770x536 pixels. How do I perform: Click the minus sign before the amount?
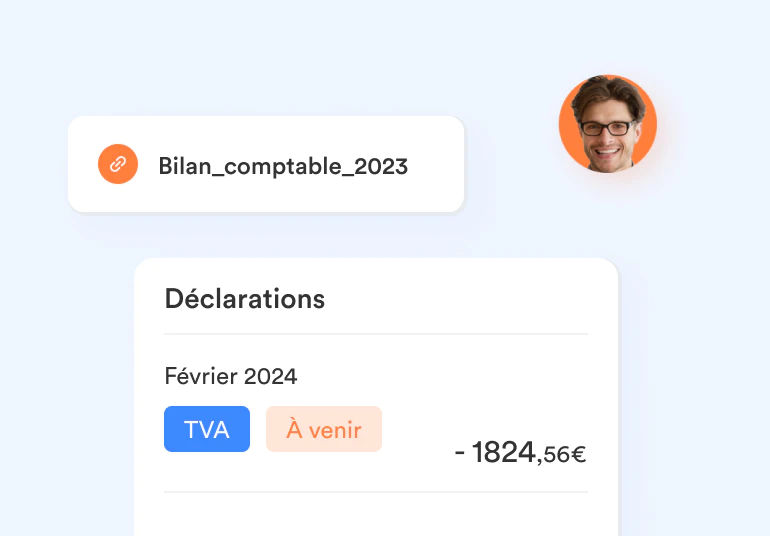(x=460, y=453)
